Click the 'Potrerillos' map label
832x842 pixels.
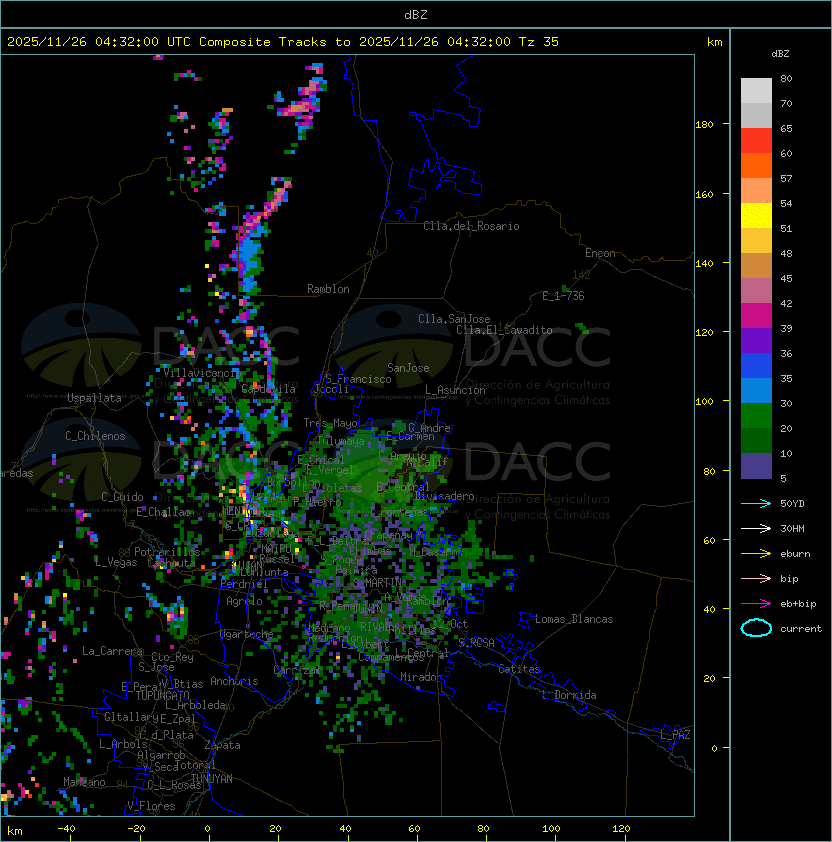pyautogui.click(x=167, y=551)
